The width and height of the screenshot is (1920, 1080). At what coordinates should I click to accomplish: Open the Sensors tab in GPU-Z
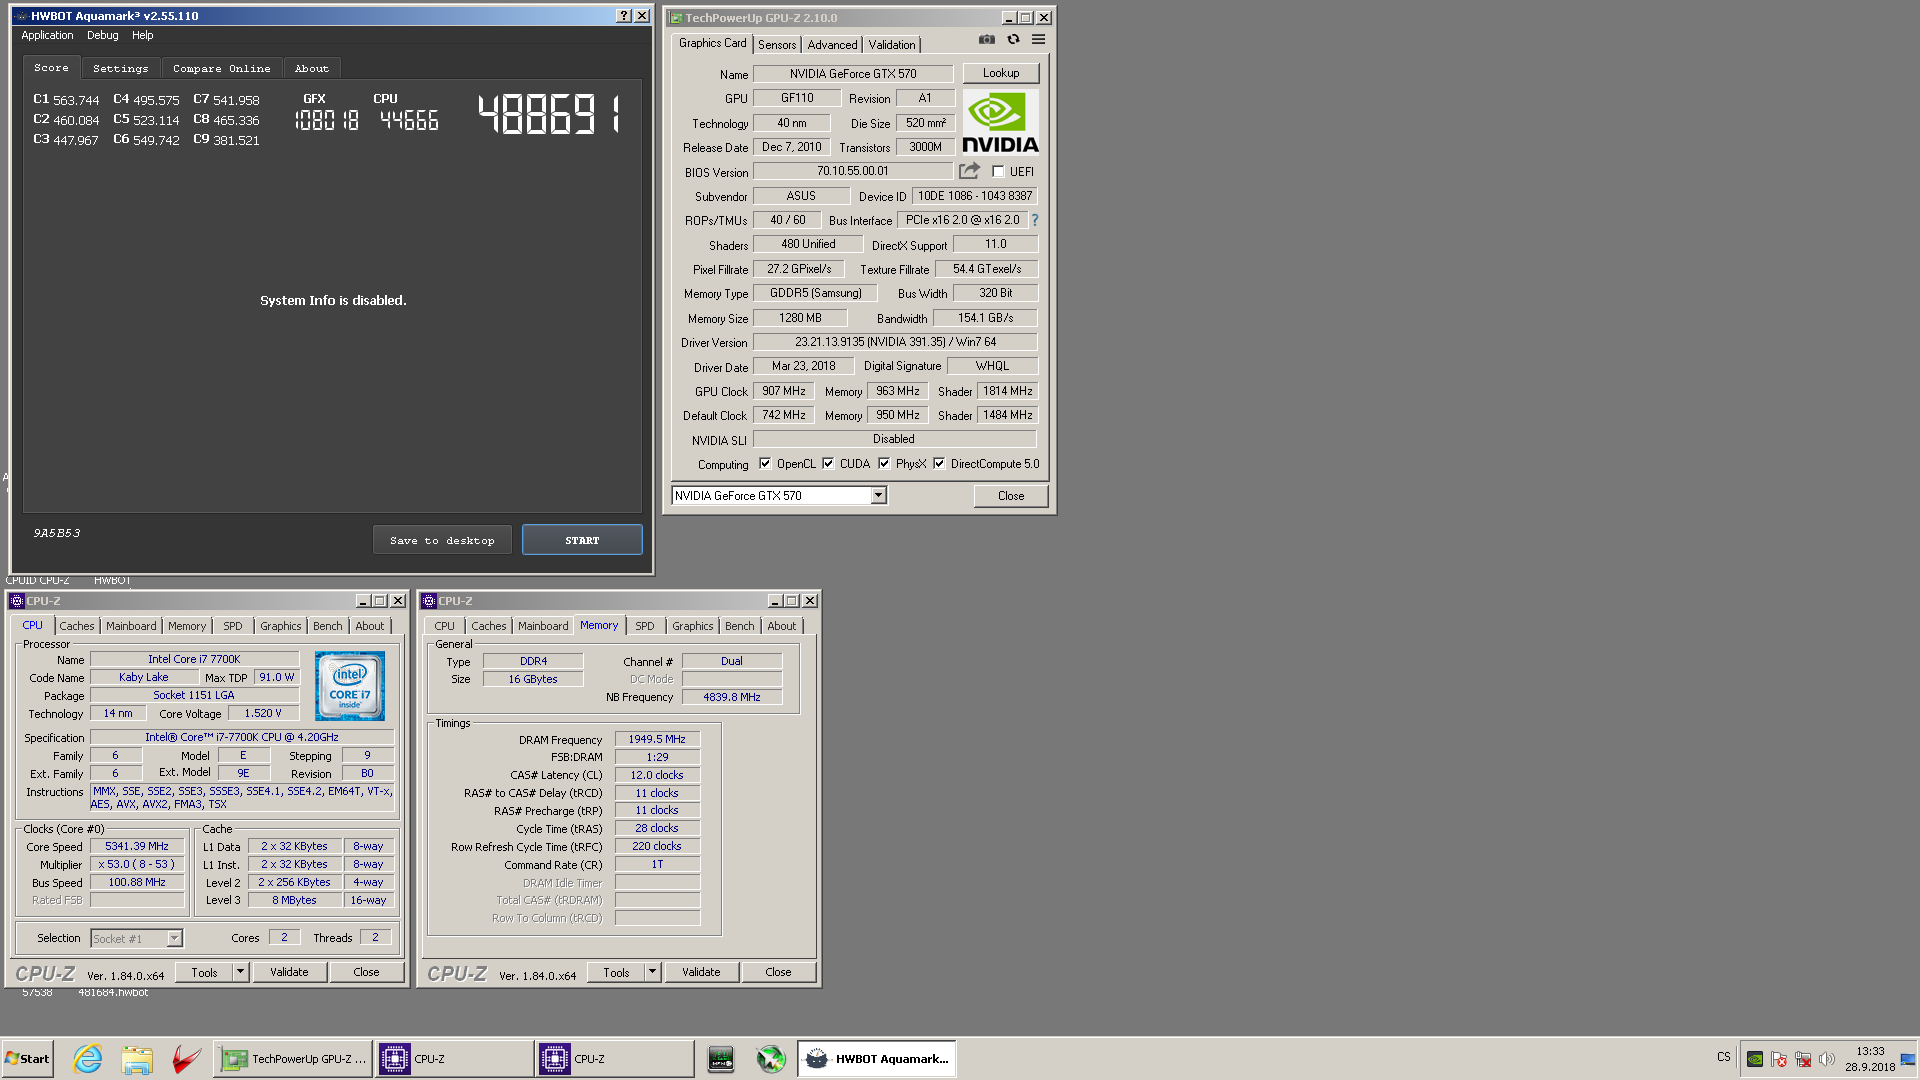coord(777,45)
